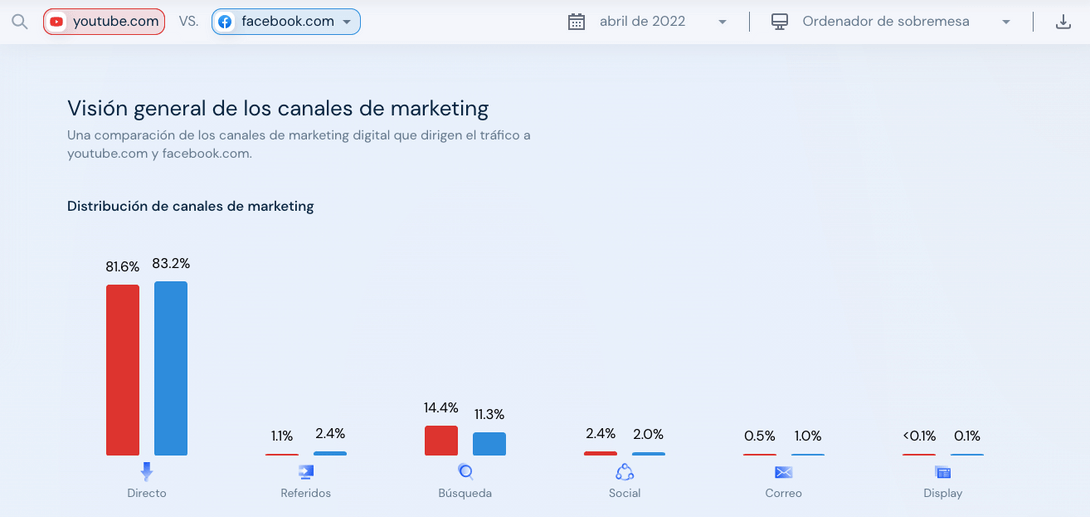Click the Correo envelope icon
The image size is (1090, 517).
tap(783, 472)
